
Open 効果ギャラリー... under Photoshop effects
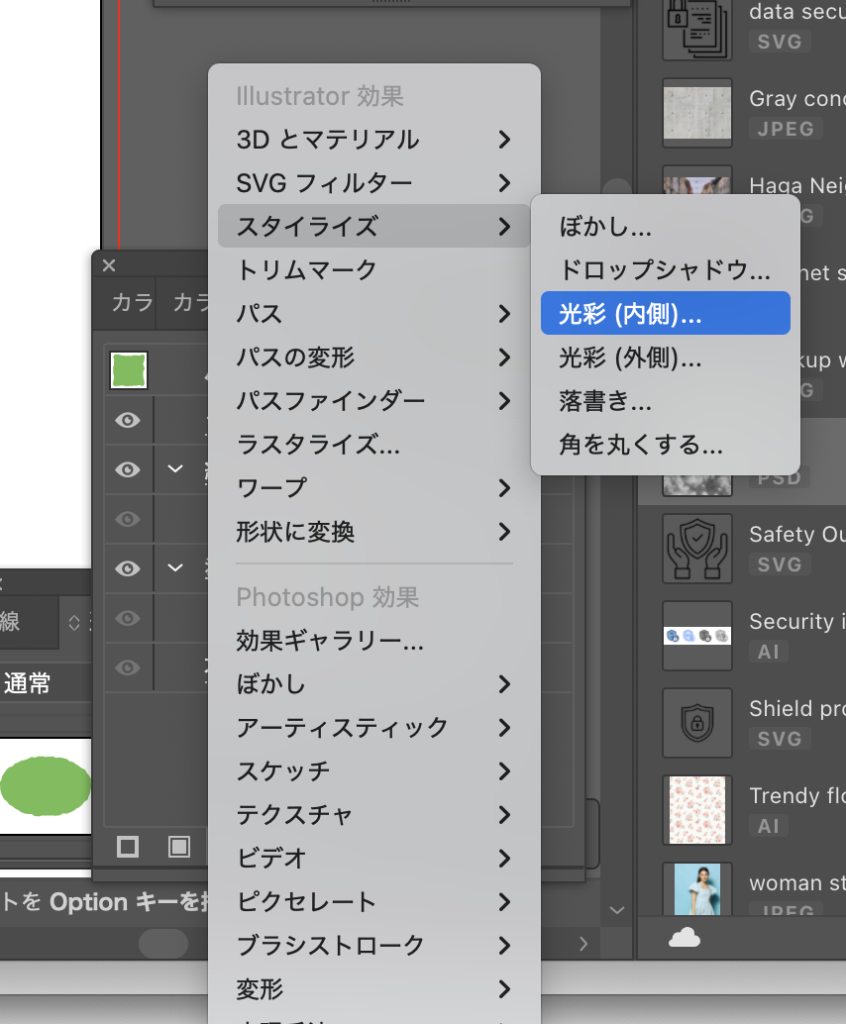coord(330,640)
